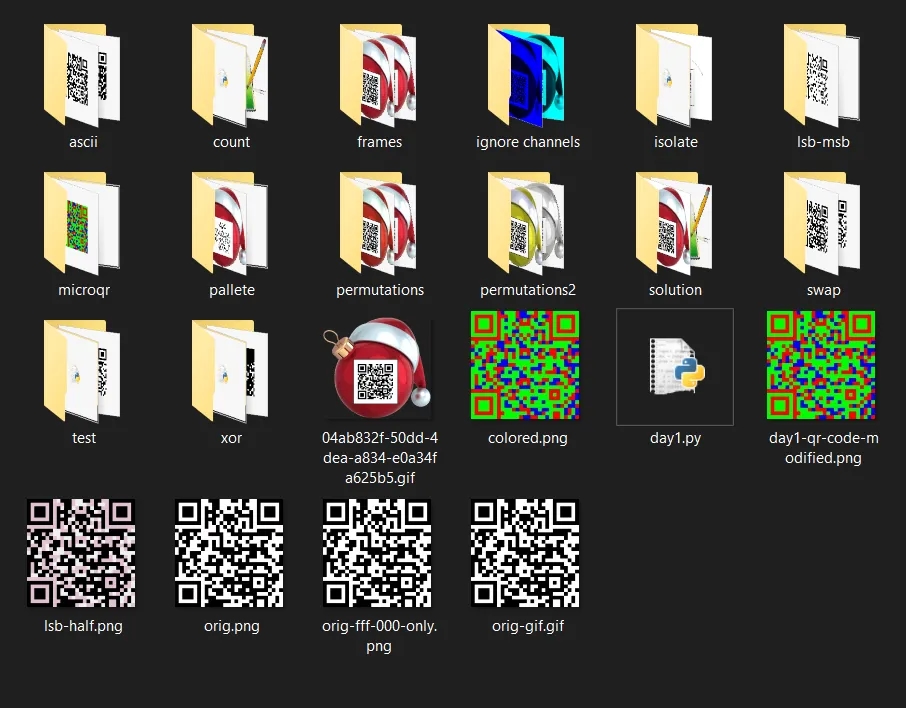Select the lsb-half.png thumbnail
The image size is (906, 708).
[x=83, y=553]
